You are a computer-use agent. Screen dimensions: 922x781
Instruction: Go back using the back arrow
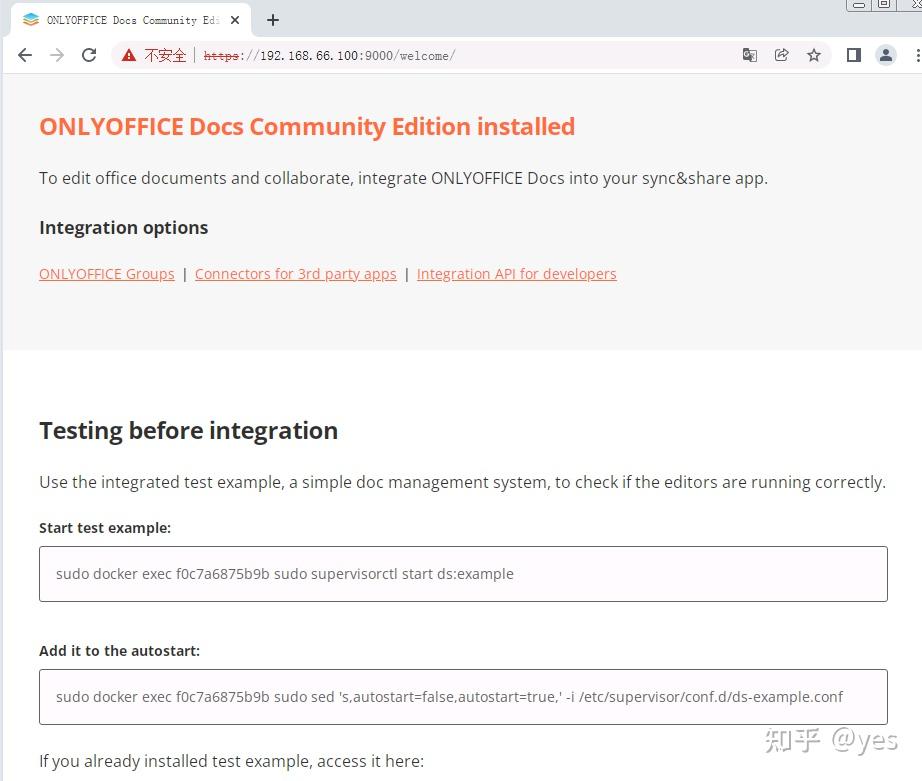[x=24, y=55]
